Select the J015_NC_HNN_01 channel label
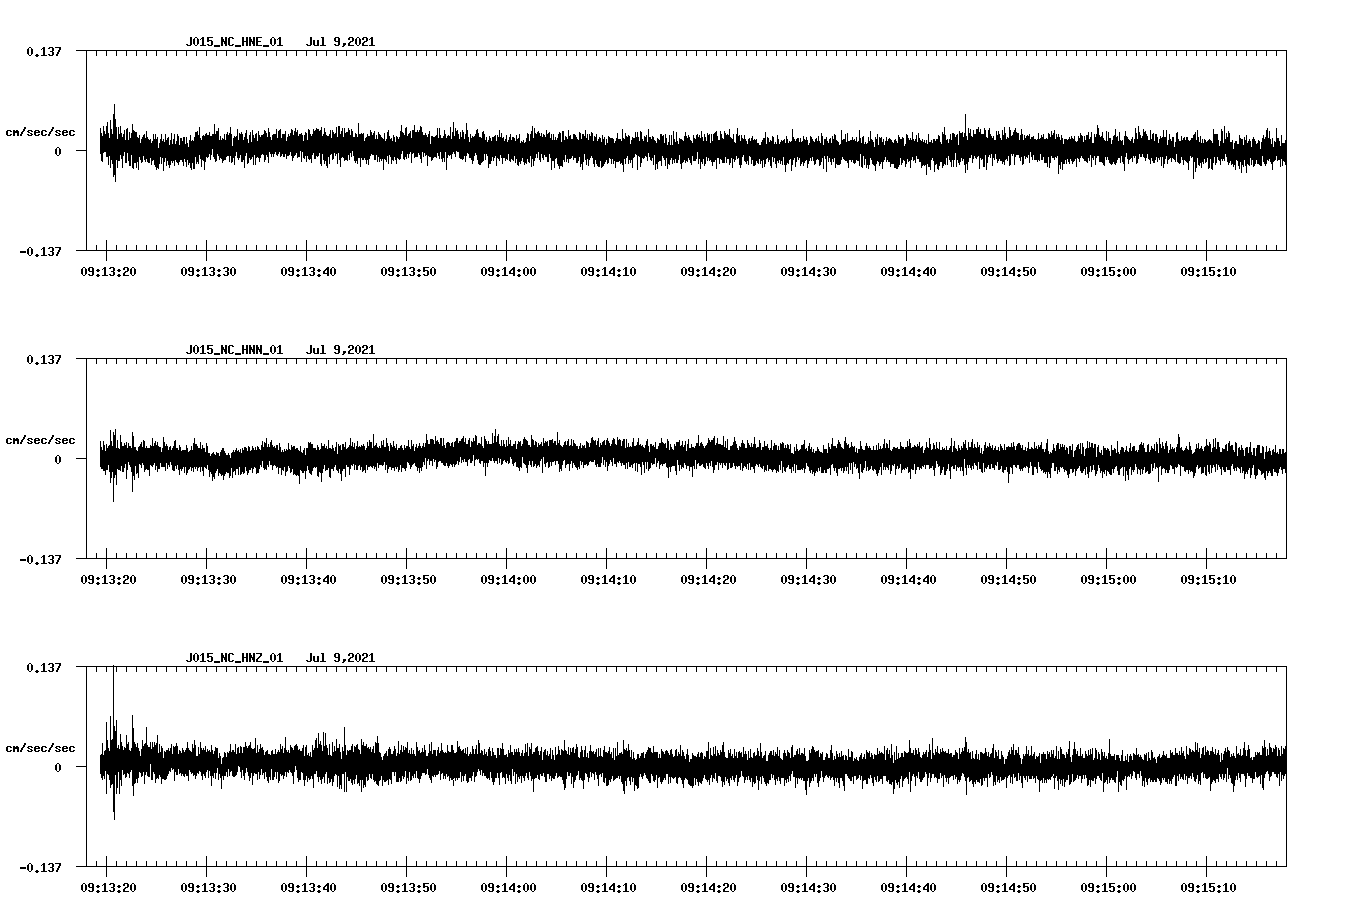Screen dimensions: 1358x924 [233, 350]
